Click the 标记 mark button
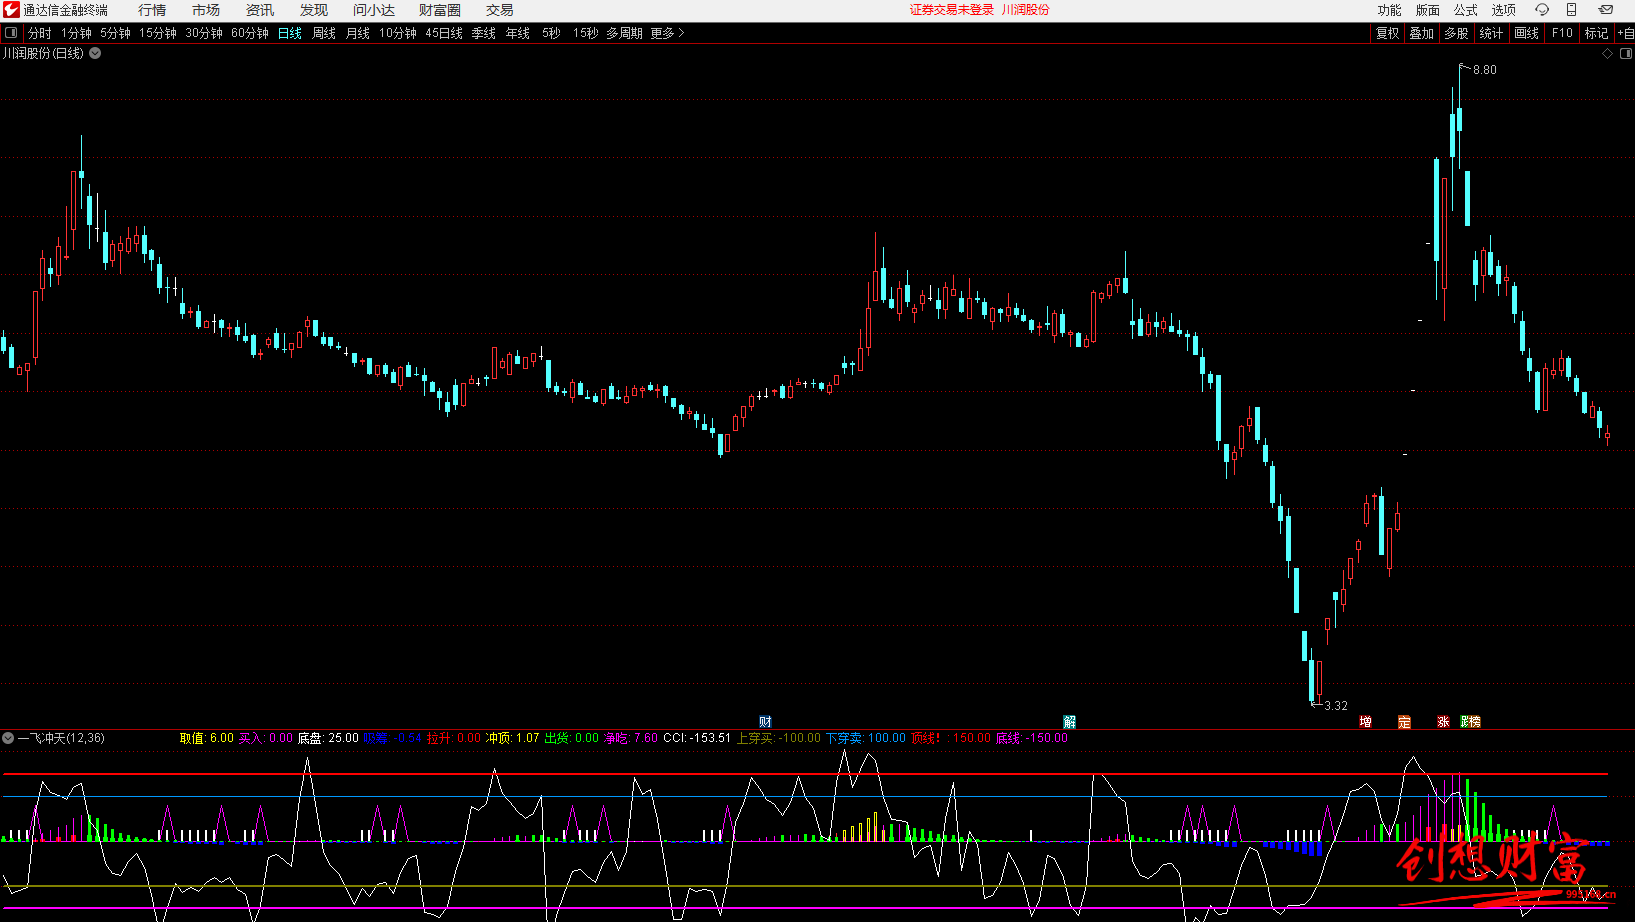 (1596, 33)
